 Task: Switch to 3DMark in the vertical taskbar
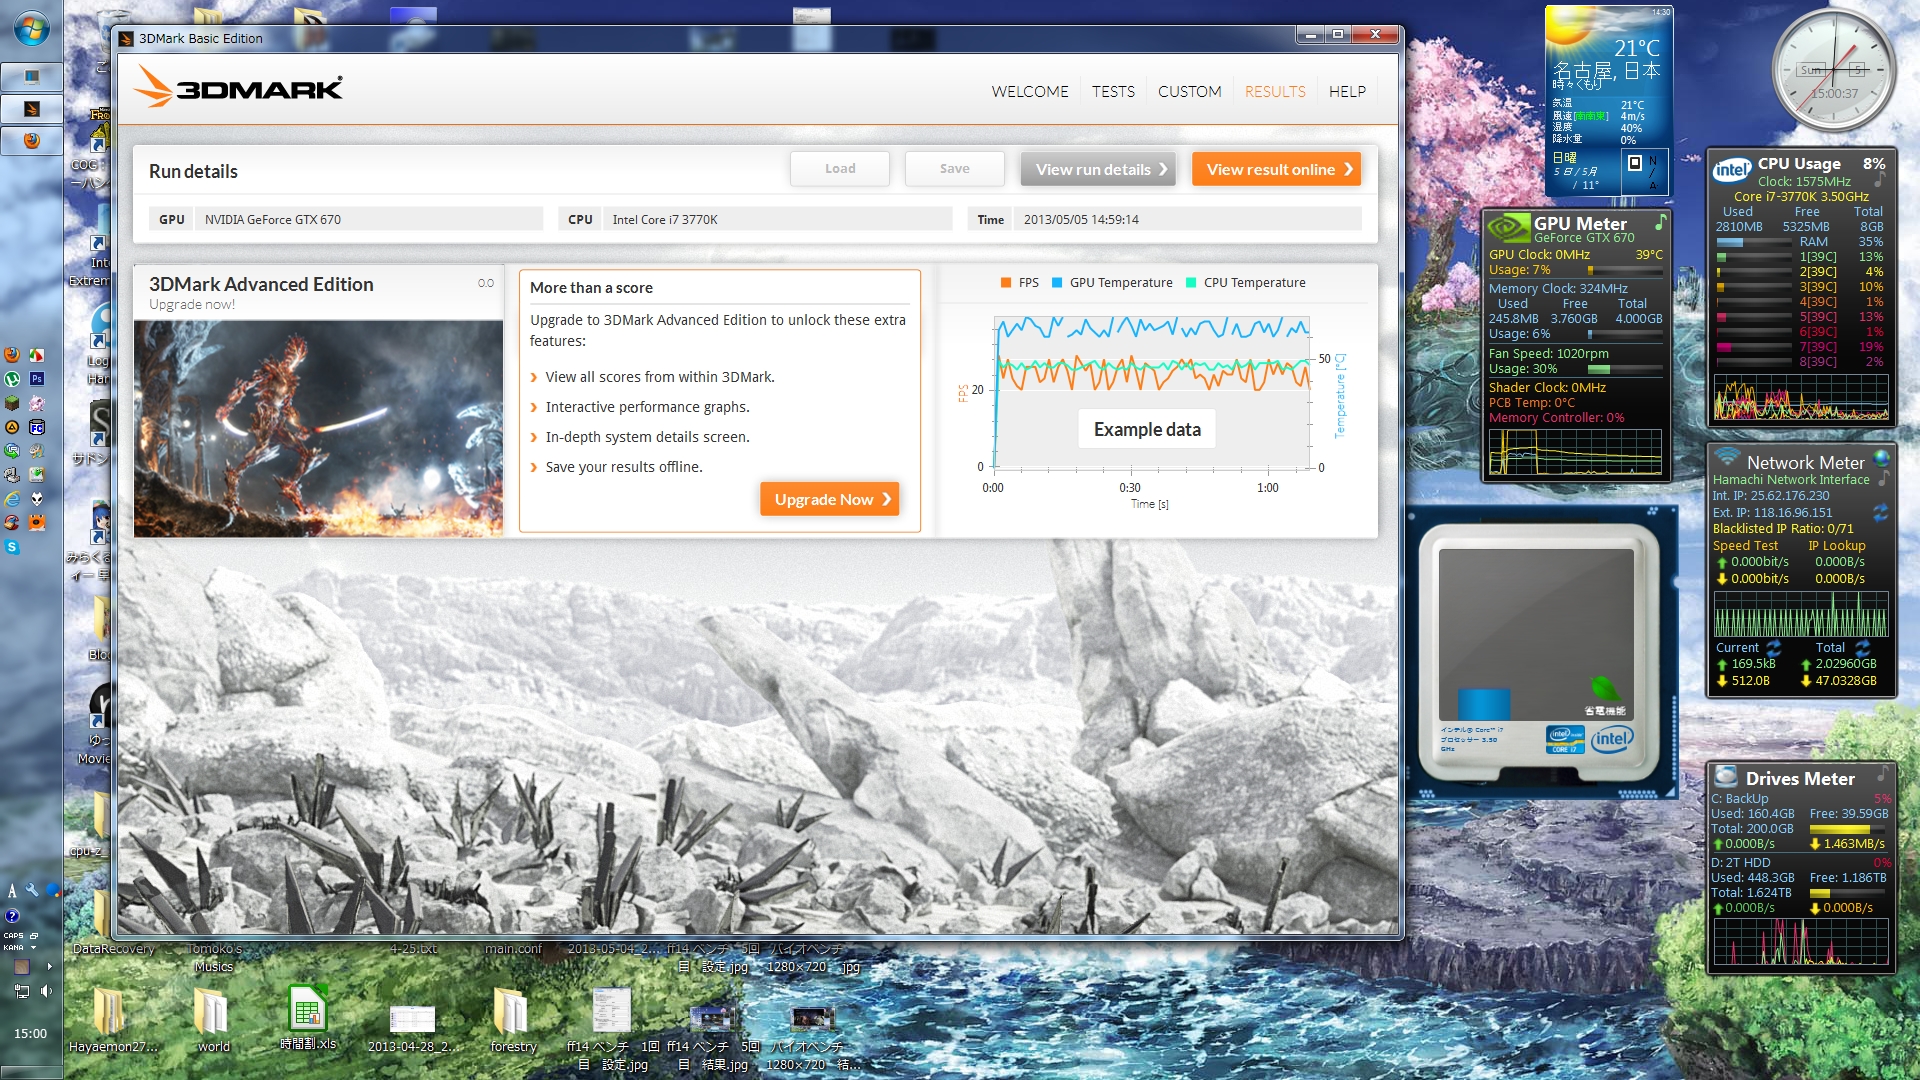[x=31, y=109]
